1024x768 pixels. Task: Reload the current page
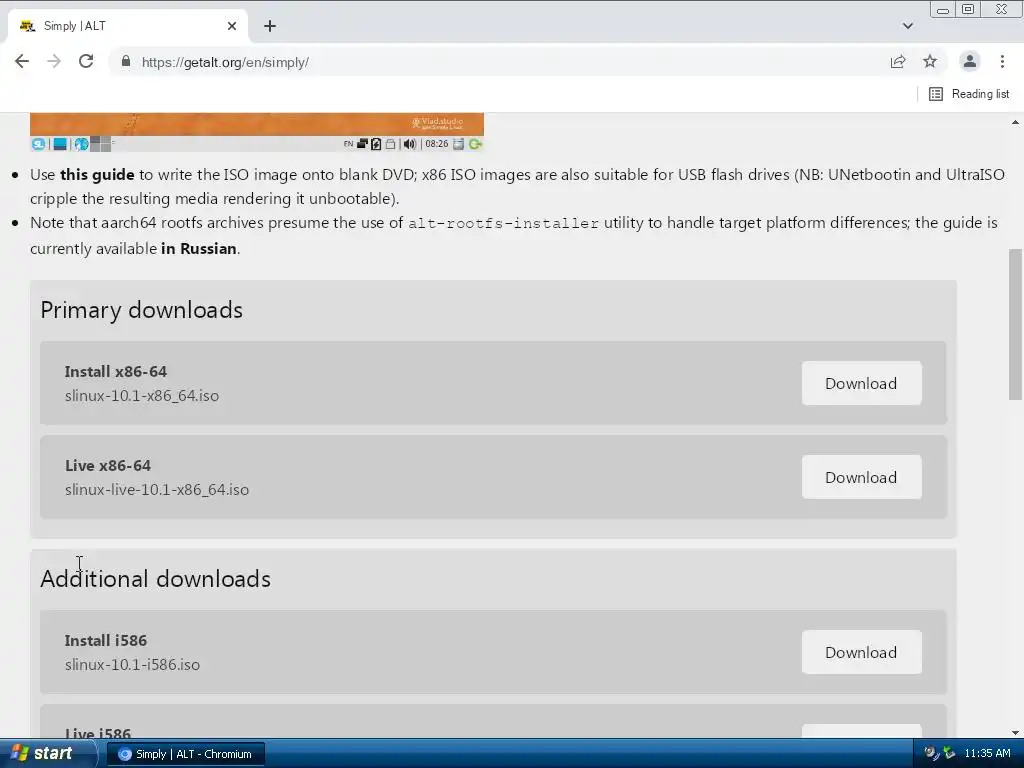pyautogui.click(x=86, y=61)
